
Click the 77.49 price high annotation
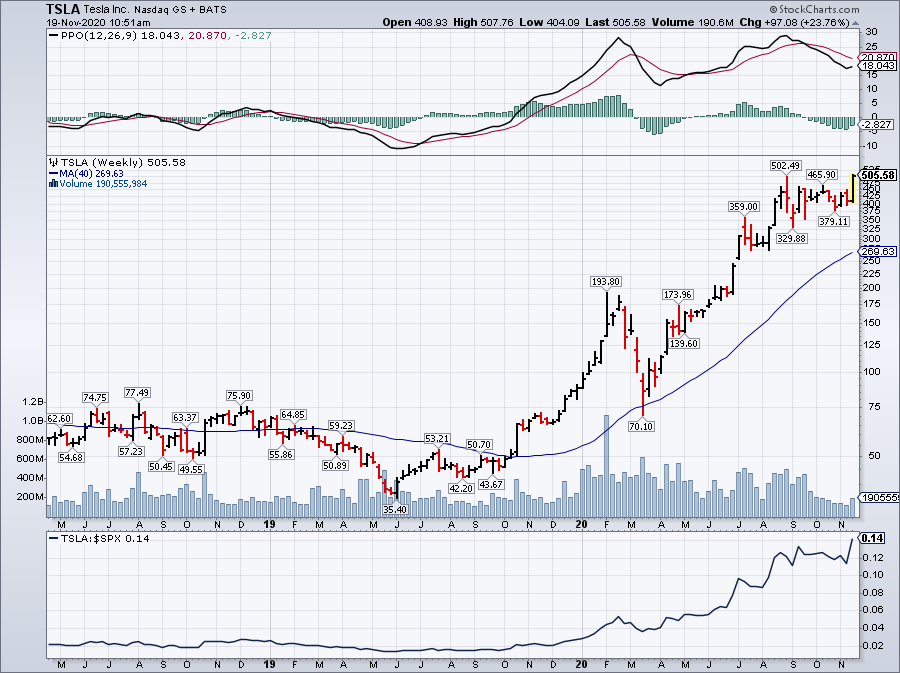137,393
